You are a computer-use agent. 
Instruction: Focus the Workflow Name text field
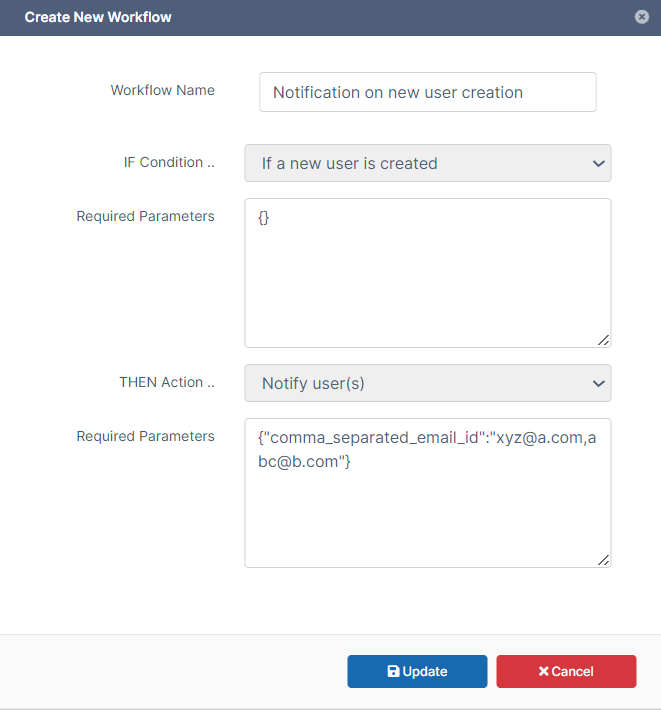click(x=427, y=92)
